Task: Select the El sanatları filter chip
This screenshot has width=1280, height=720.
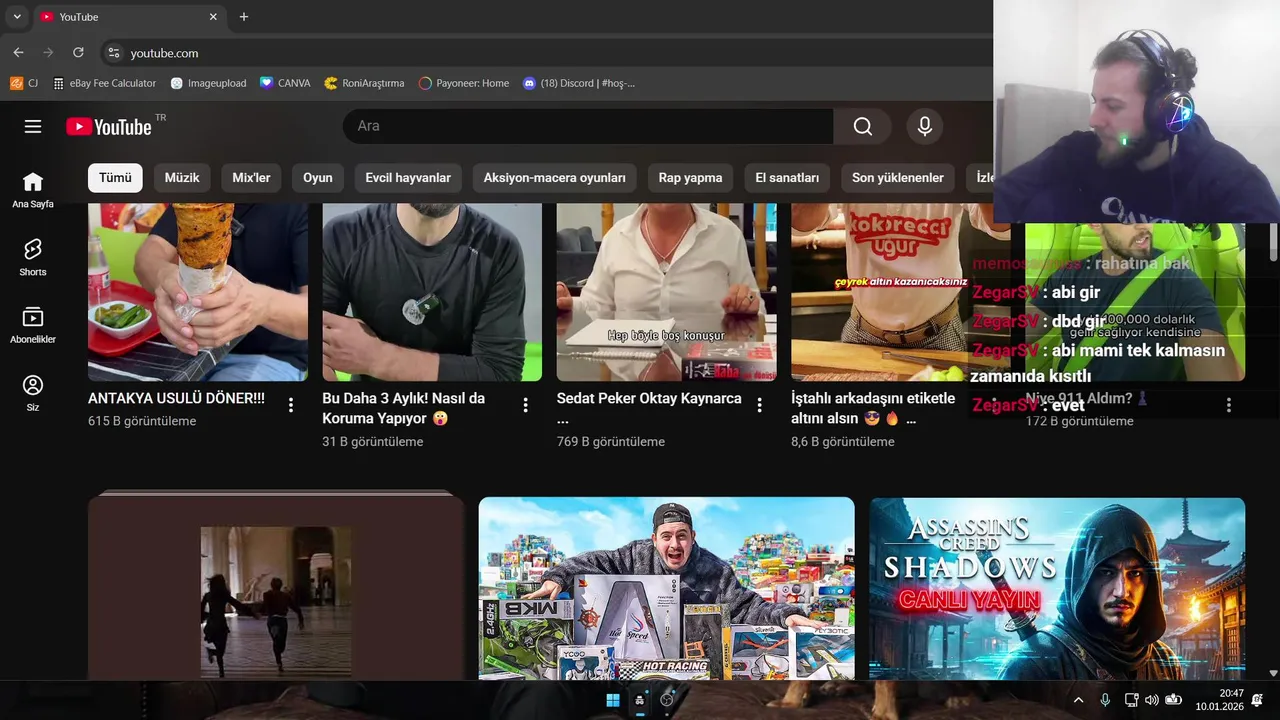Action: coord(787,178)
